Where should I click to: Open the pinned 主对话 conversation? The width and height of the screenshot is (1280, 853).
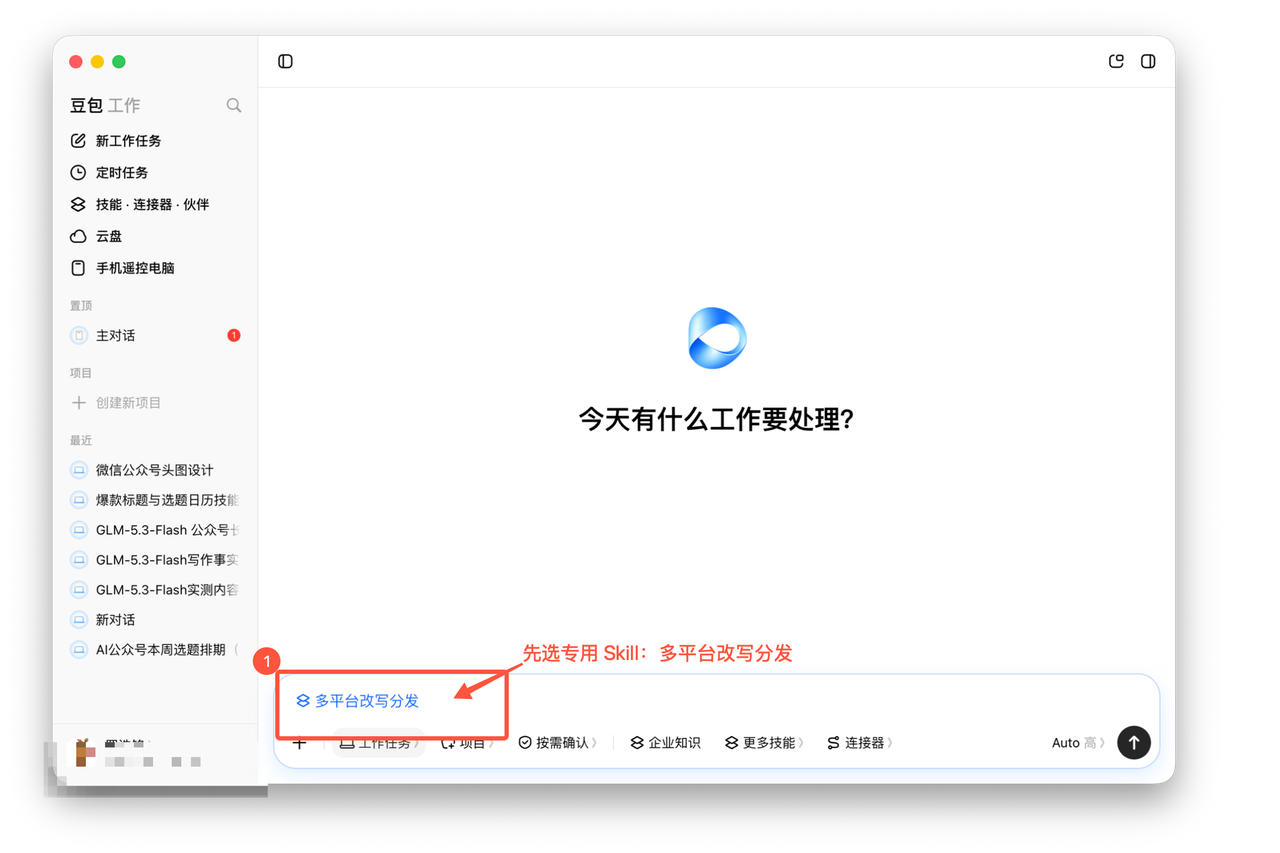(x=155, y=336)
